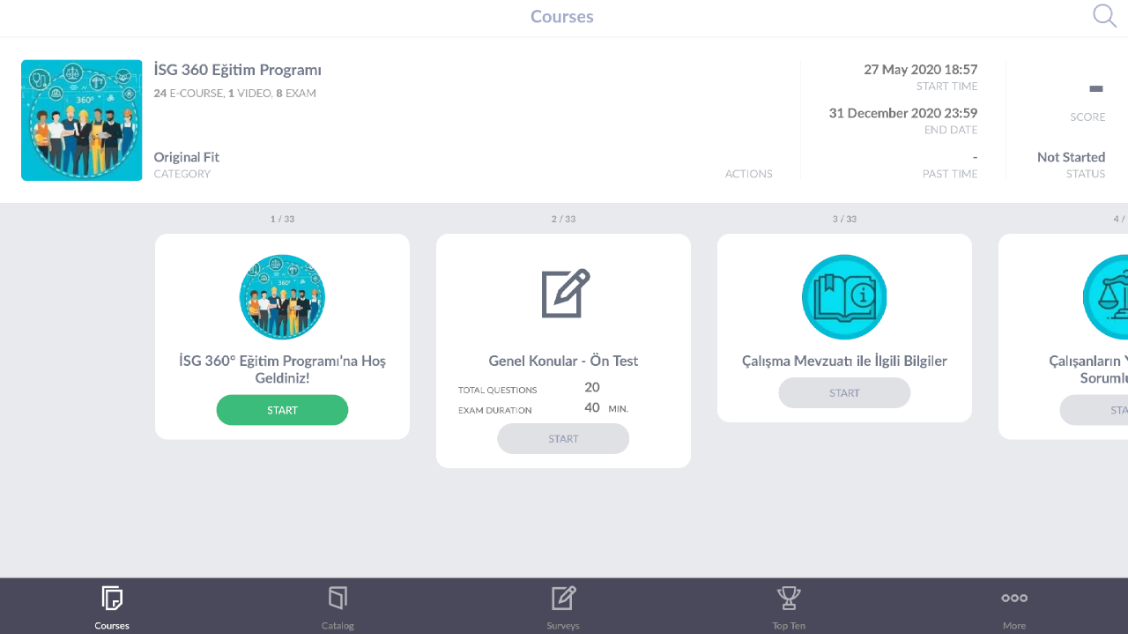Screen dimensions: 1128x634
Task: Select the Catalog label in bottom bar
Action: 337,625
